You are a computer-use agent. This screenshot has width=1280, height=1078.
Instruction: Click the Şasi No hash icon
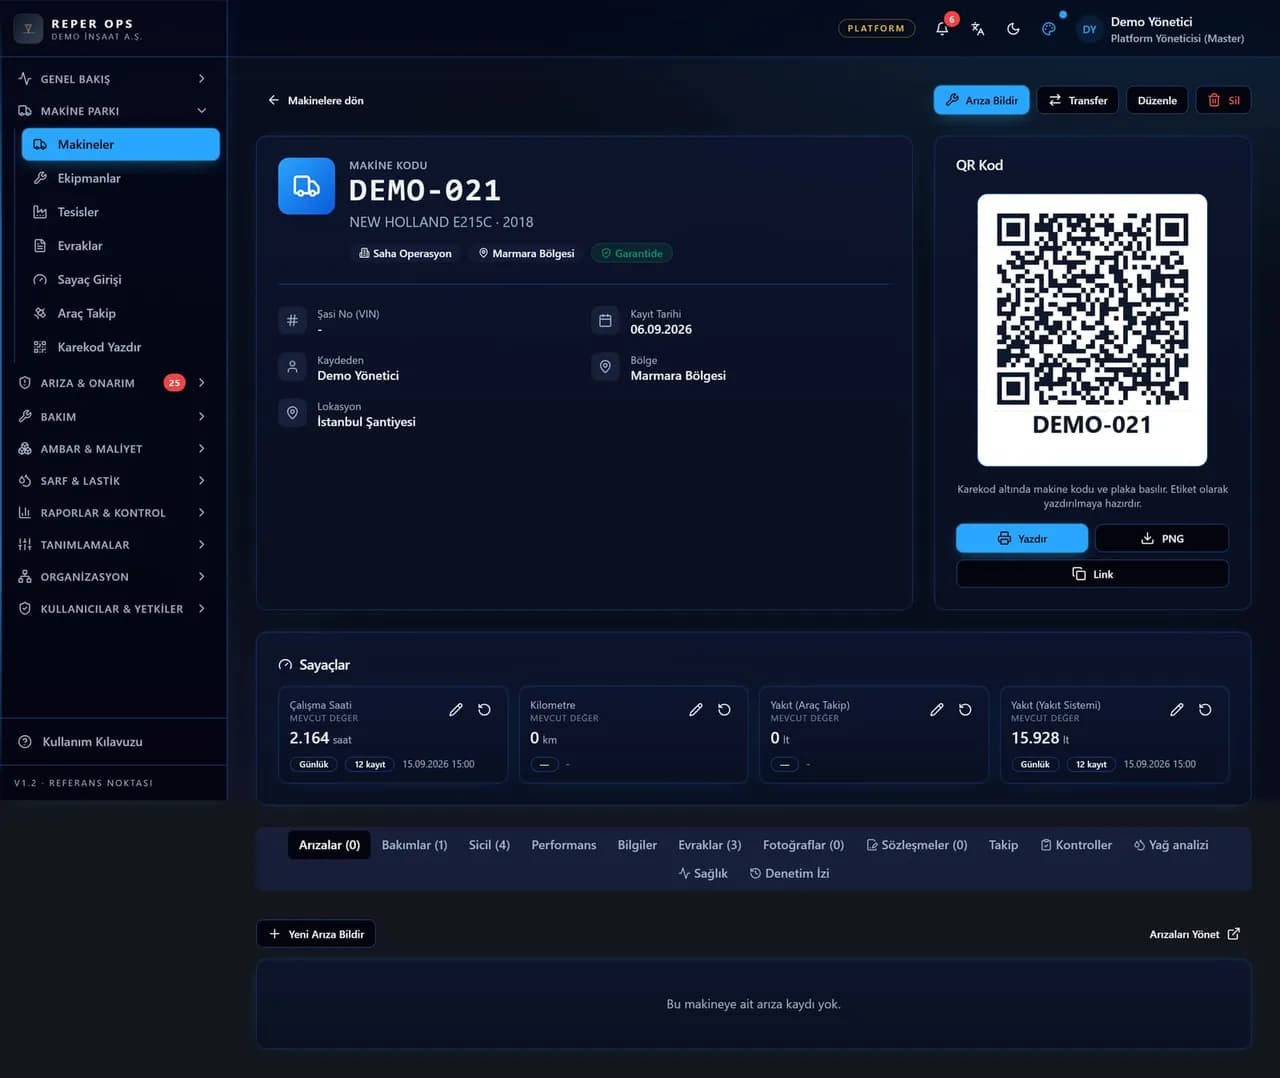292,320
